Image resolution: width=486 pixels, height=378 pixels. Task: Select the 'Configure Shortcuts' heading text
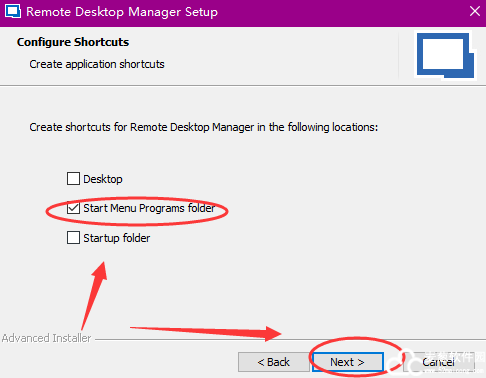pyautogui.click(x=73, y=42)
